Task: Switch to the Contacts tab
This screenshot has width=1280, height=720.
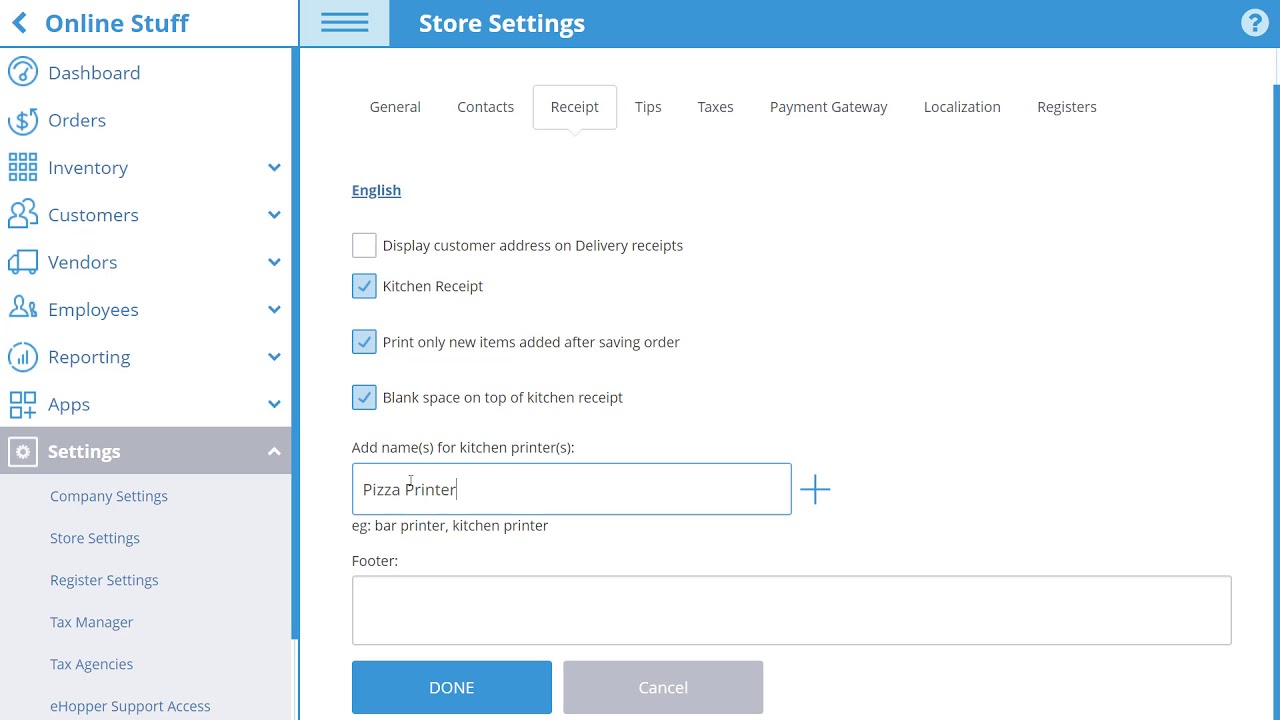Action: 485,107
